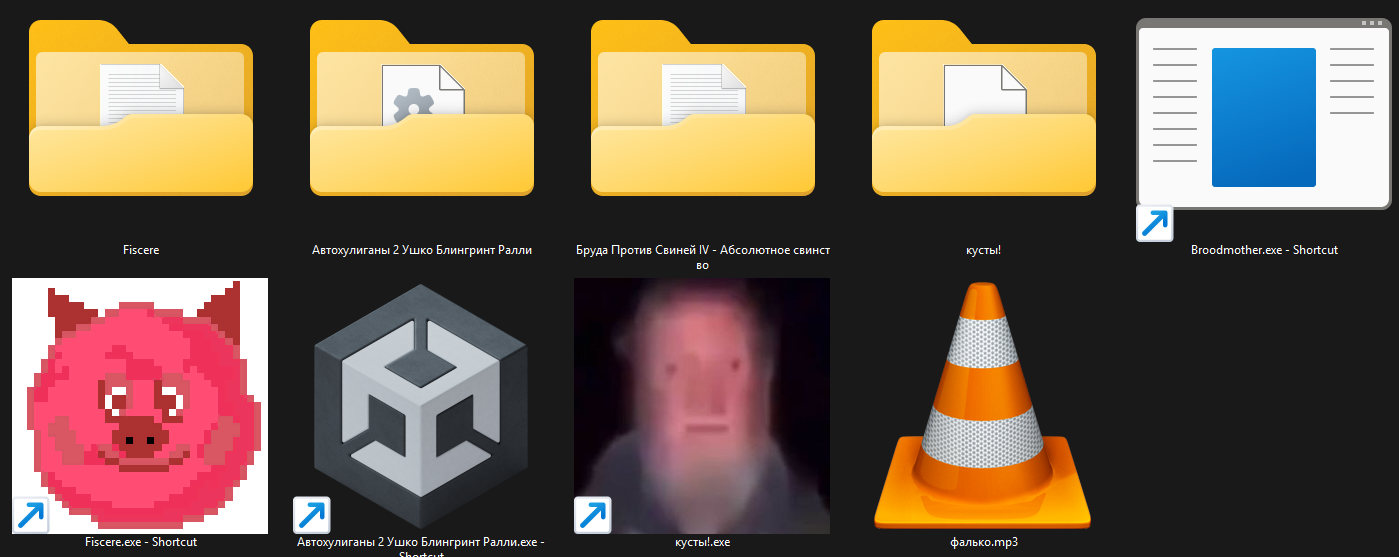Select the blurry bearded face кусты!.exe thumbnail
This screenshot has width=1399, height=557.
pos(702,406)
